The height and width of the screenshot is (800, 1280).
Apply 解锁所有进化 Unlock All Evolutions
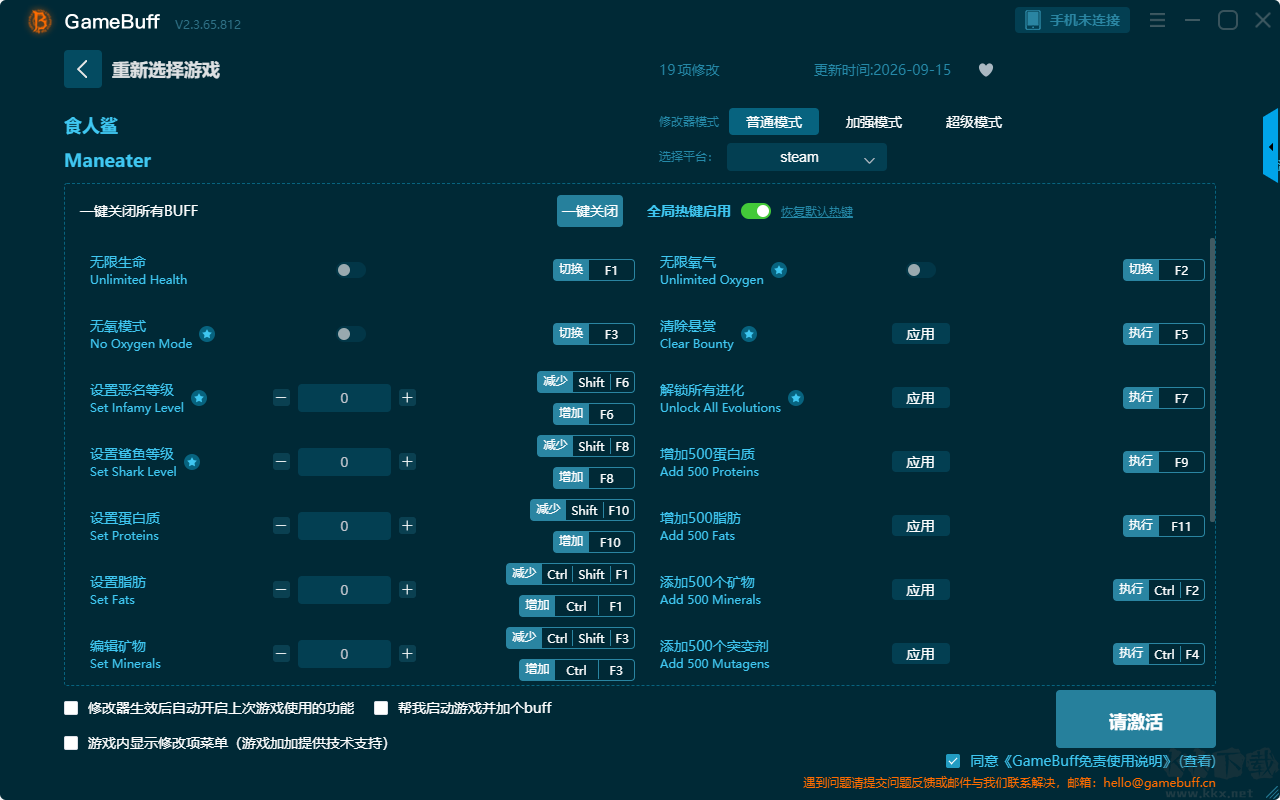pyautogui.click(x=921, y=398)
